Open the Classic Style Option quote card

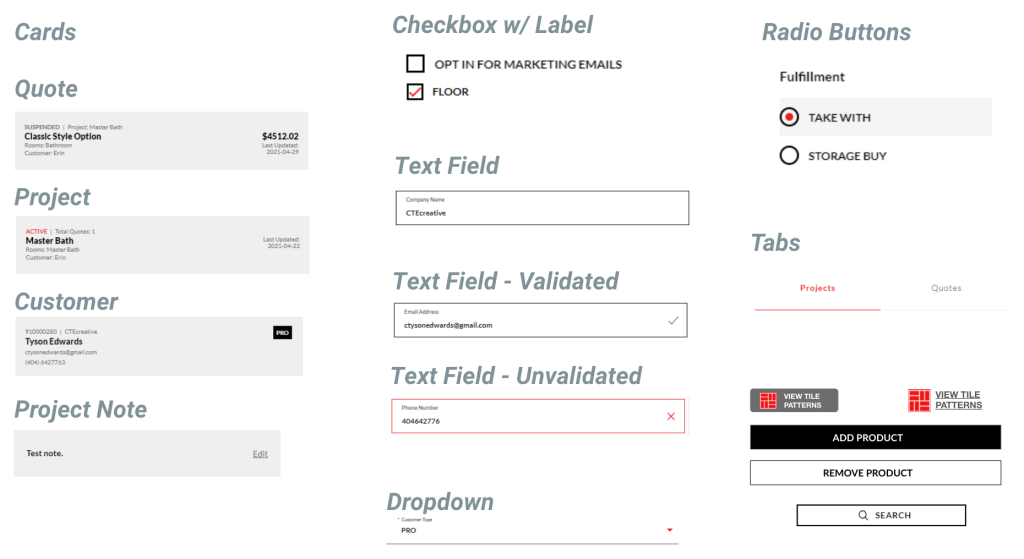pyautogui.click(x=160, y=140)
